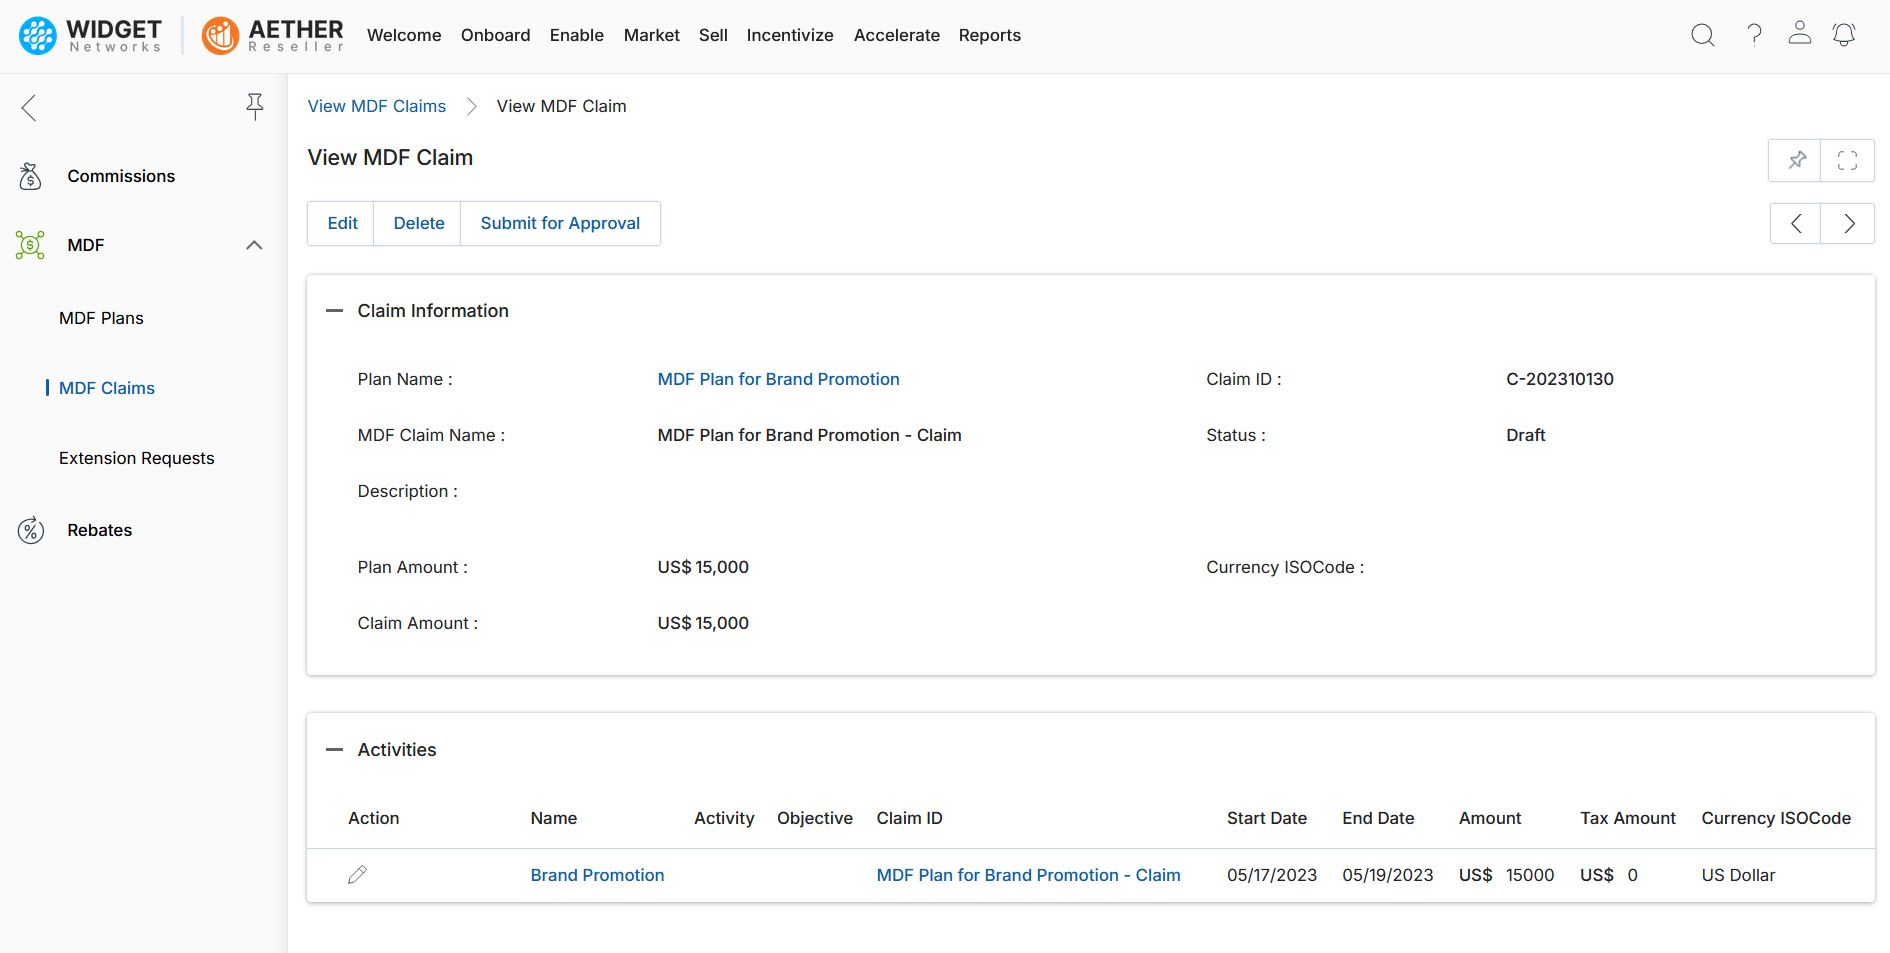Select MDF Claims in the sidebar

pos(107,388)
